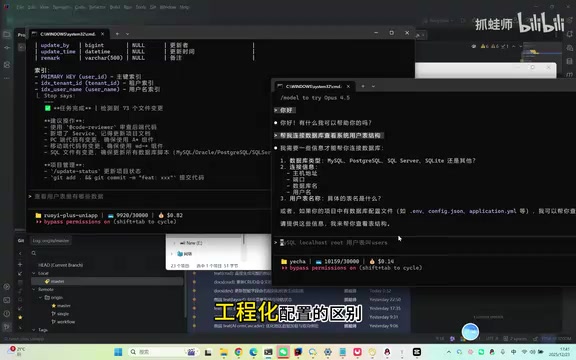Open tab dropdown in left cmd window
Screen dimensions: 576x360
[127, 34]
